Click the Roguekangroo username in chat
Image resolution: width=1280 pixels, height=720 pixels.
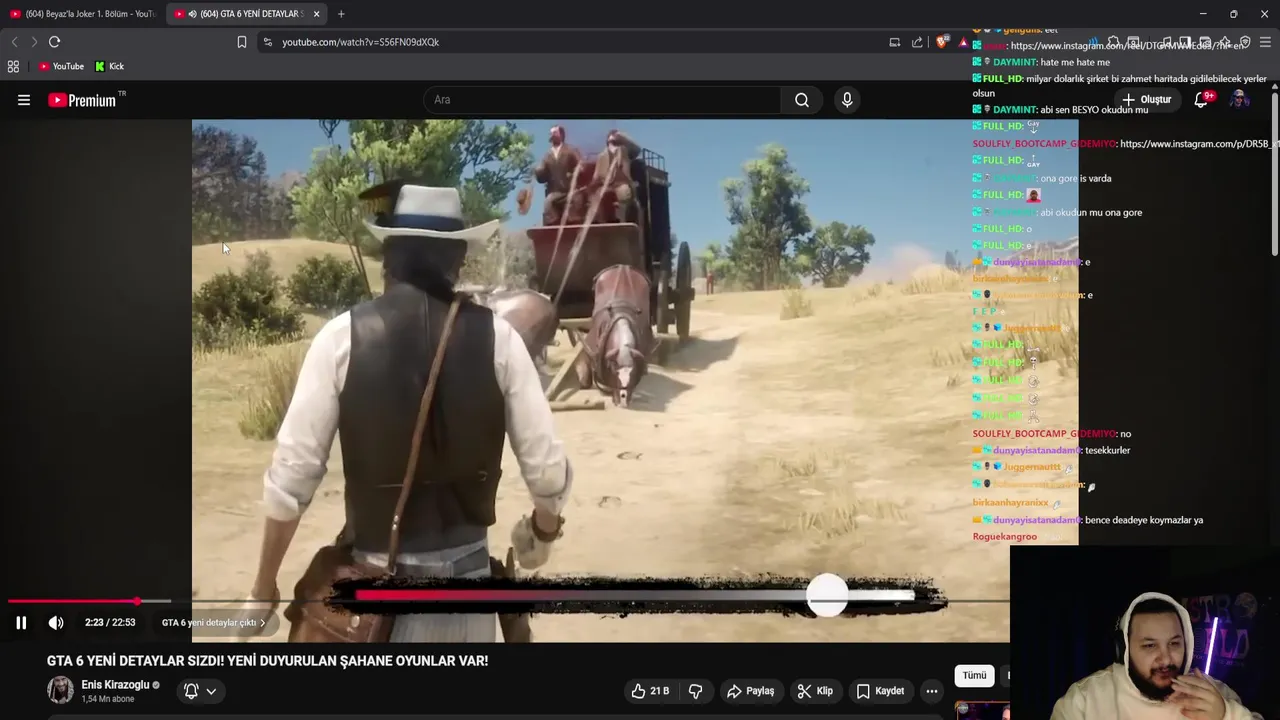coord(1005,537)
